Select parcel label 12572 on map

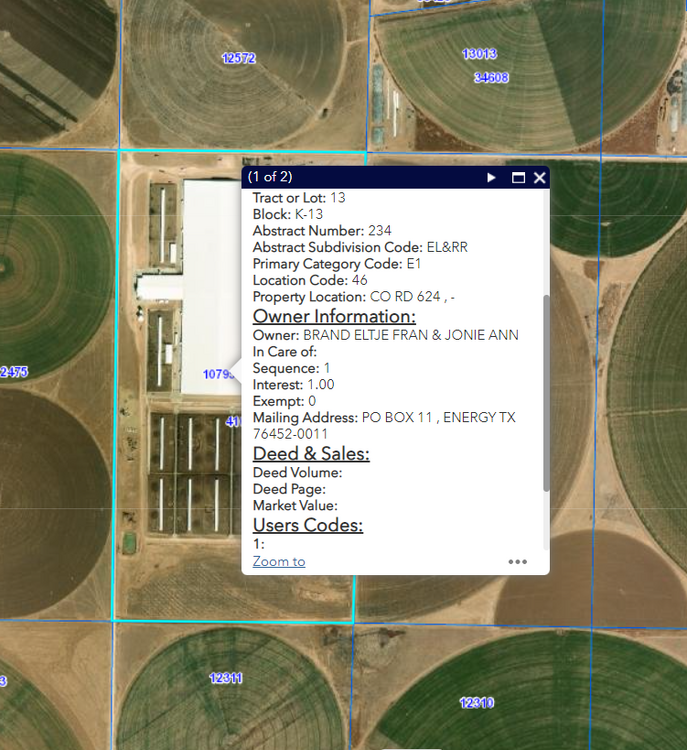(239, 59)
